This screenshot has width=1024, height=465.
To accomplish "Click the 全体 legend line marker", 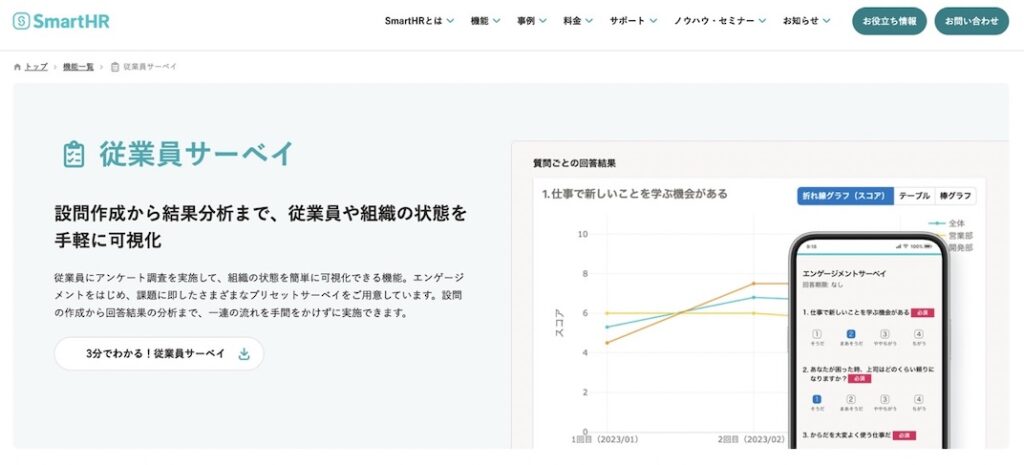I will (x=935, y=223).
